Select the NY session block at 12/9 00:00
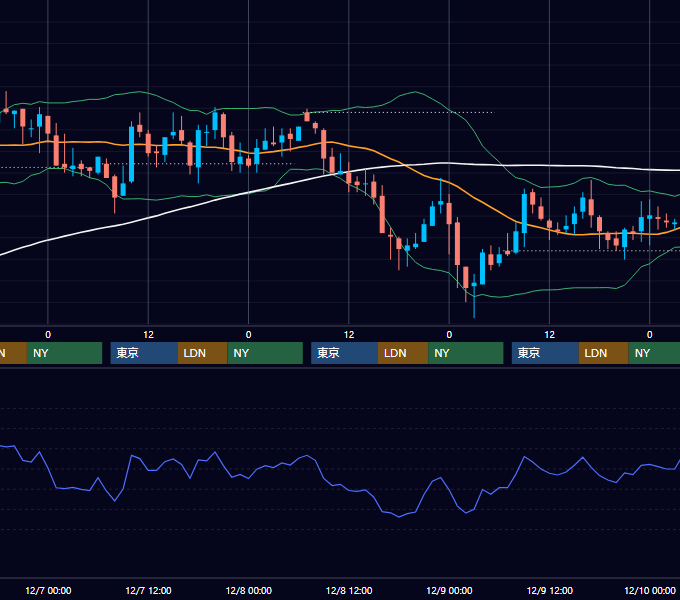 466,353
